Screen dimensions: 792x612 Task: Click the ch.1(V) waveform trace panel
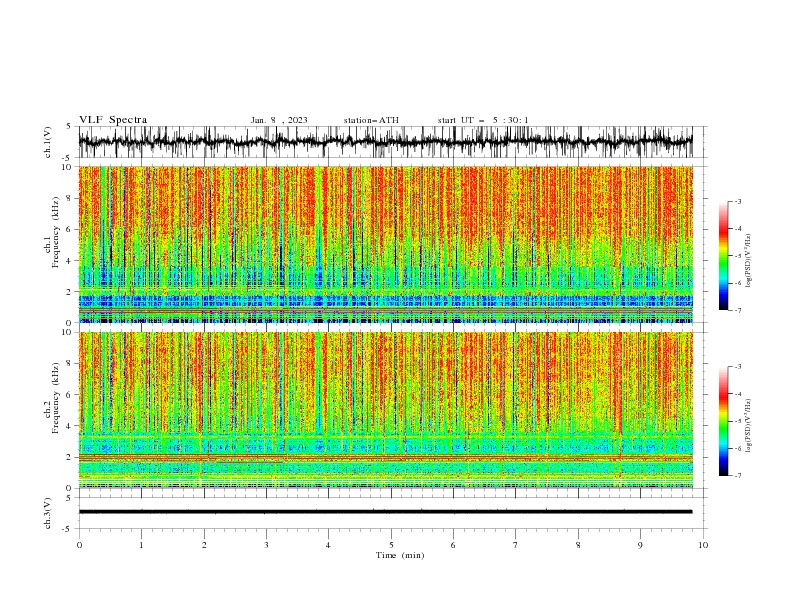coord(385,142)
